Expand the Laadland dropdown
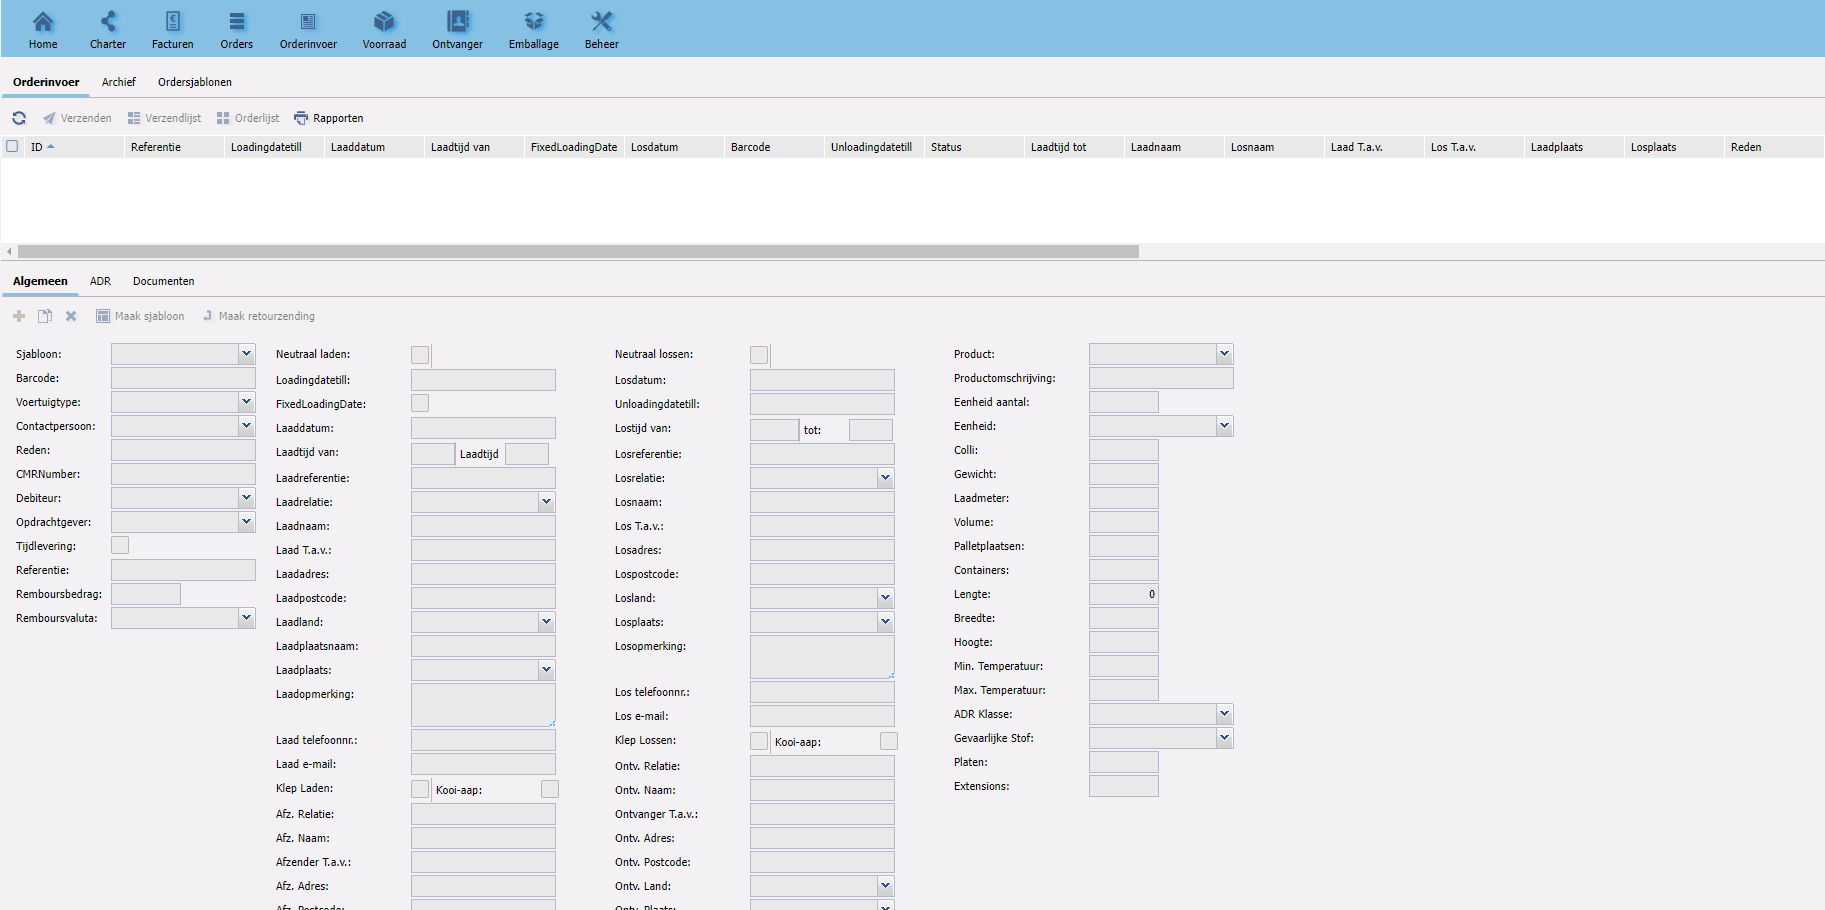Viewport: 1825px width, 910px height. (546, 622)
